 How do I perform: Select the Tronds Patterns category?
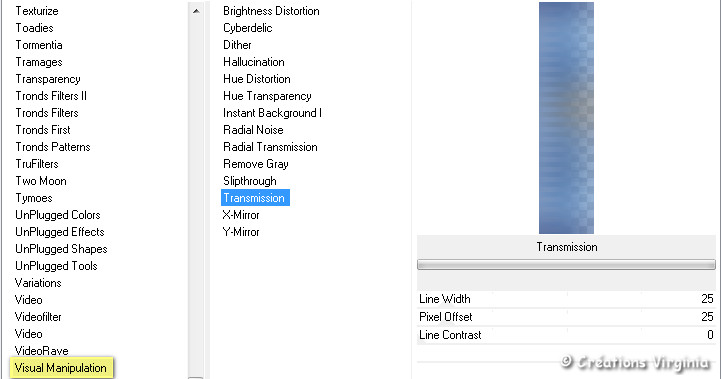point(53,147)
